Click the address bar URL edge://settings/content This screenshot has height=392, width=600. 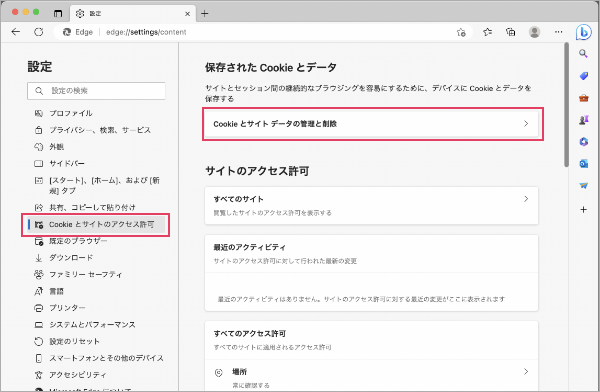146,32
